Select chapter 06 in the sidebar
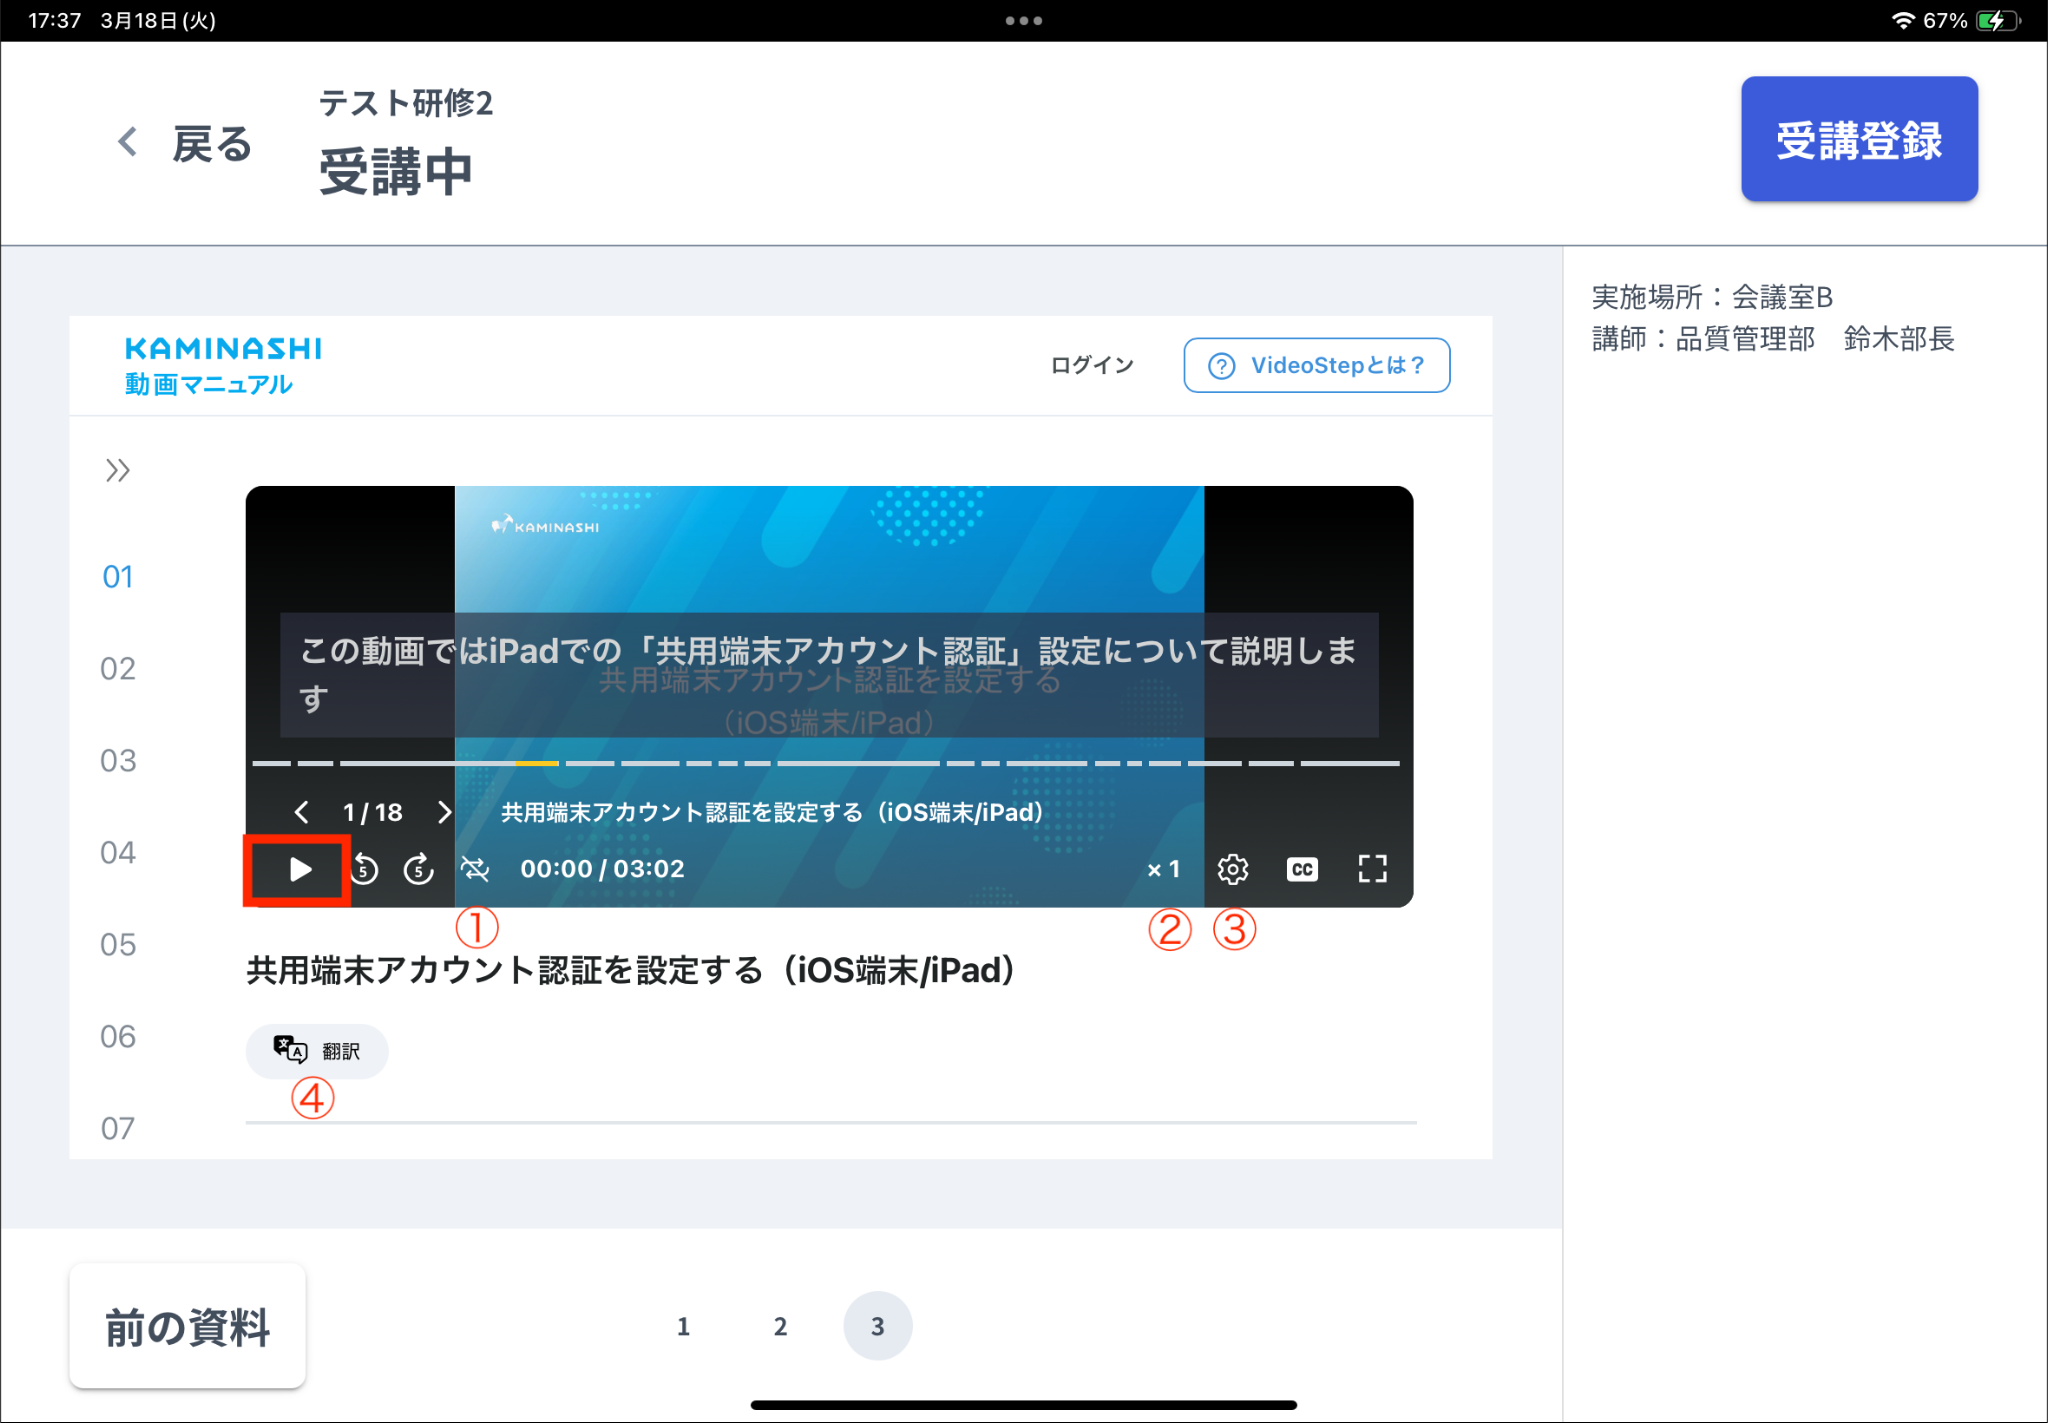Viewport: 2048px width, 1423px height. tap(118, 1037)
